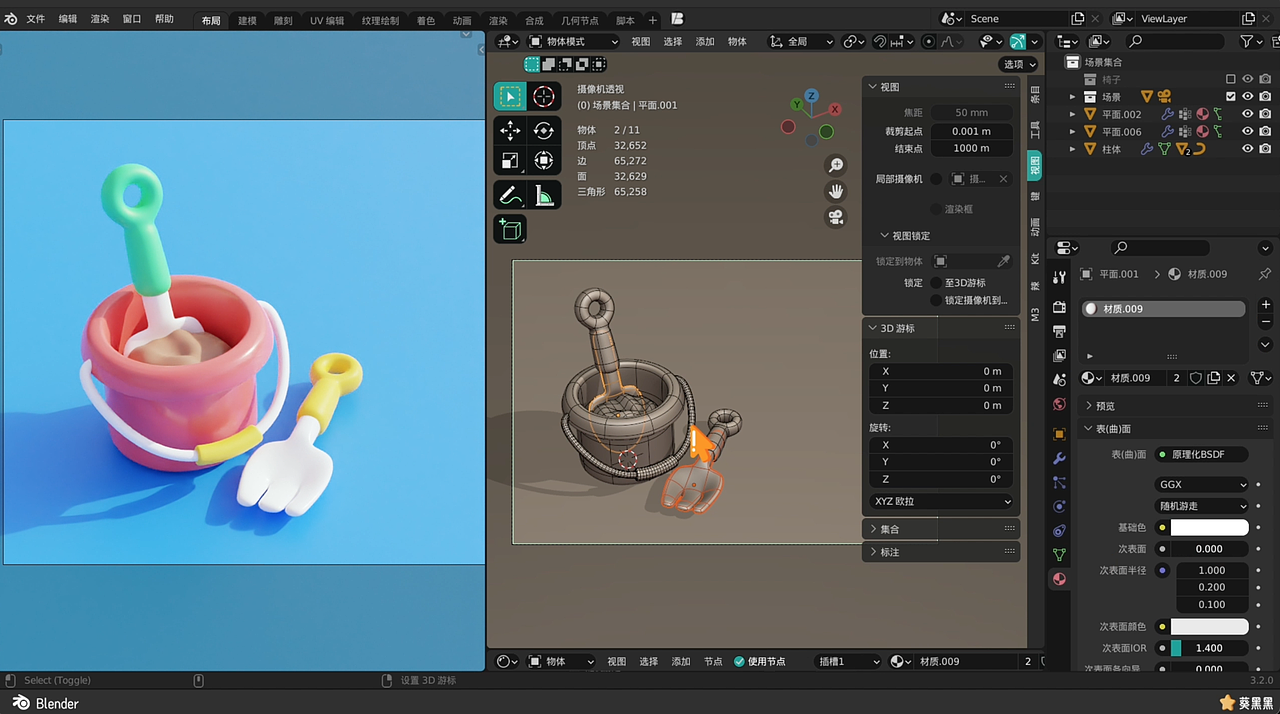This screenshot has height=714, width=1280.
Task: Select the Measure tool
Action: point(544,195)
